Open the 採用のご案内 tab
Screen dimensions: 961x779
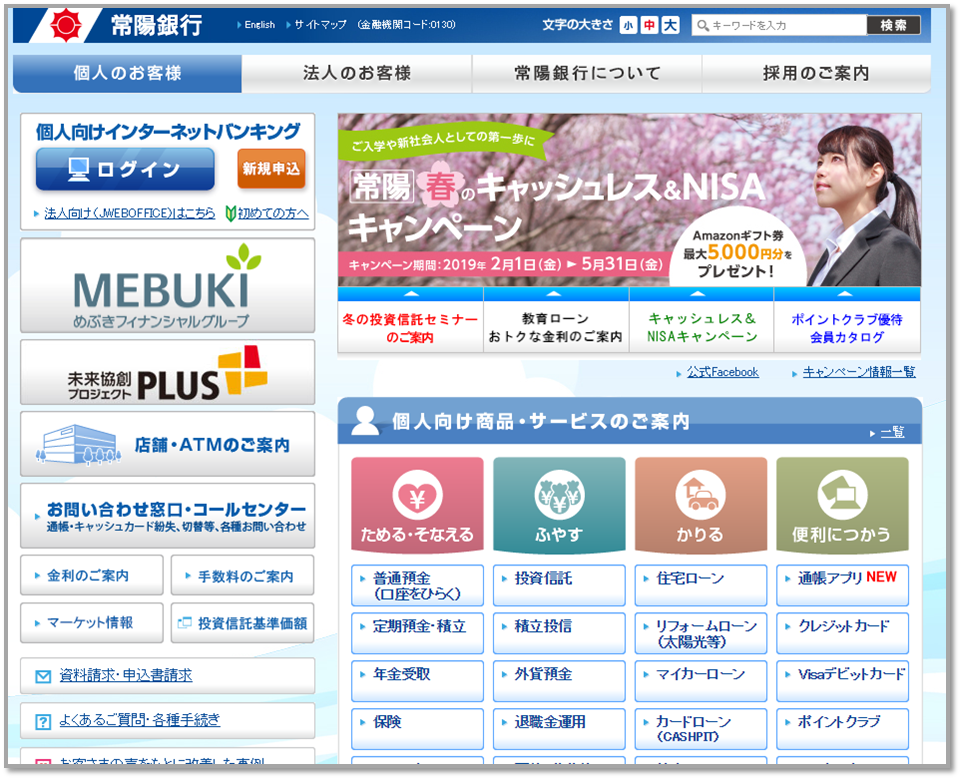pos(816,73)
